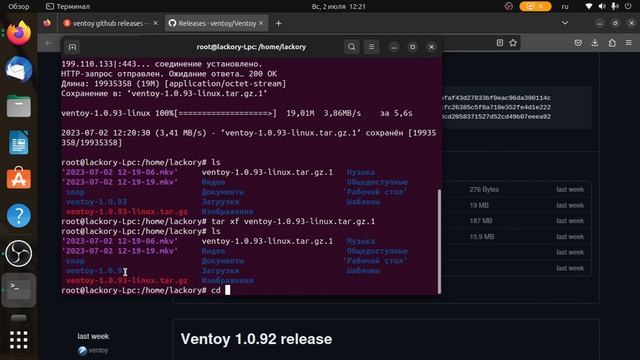This screenshot has height=360, width=640.
Task: Open volume speaker icon in top bar
Action: pos(602,6)
